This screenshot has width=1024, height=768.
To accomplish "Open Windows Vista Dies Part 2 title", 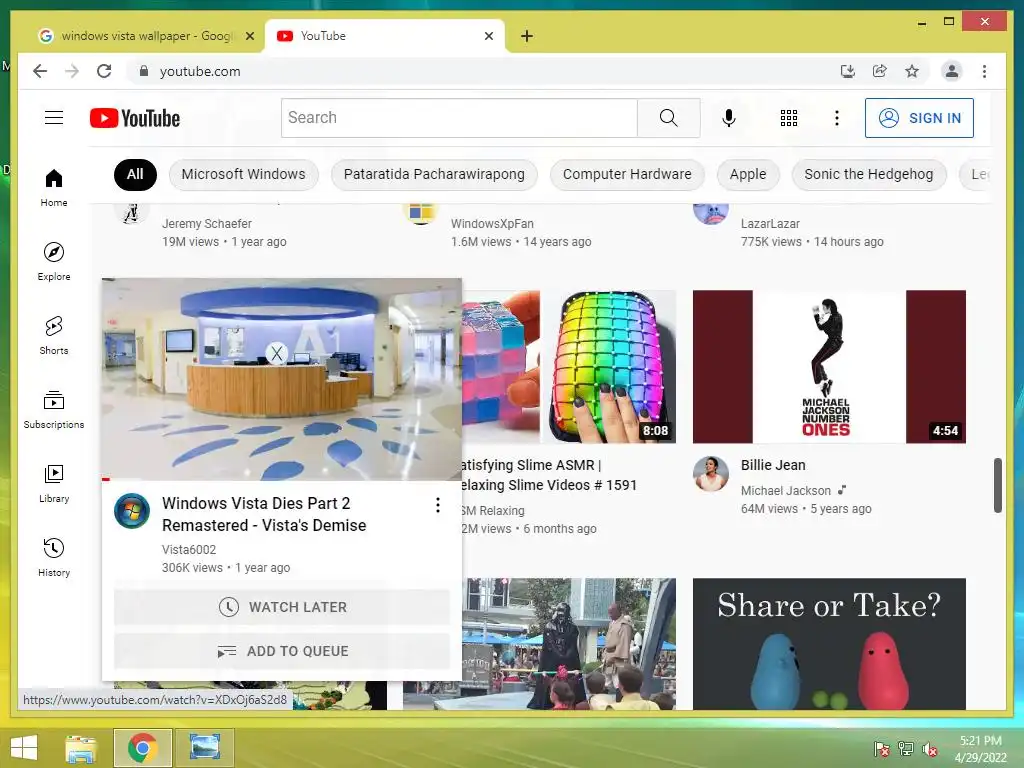I will 264,514.
